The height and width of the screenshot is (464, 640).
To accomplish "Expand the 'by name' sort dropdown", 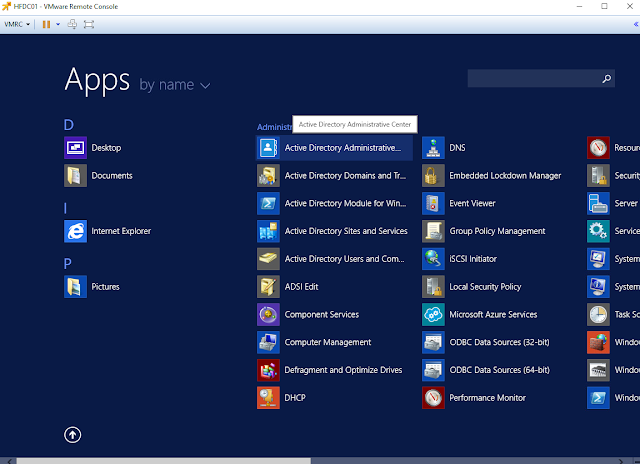I will coord(175,85).
